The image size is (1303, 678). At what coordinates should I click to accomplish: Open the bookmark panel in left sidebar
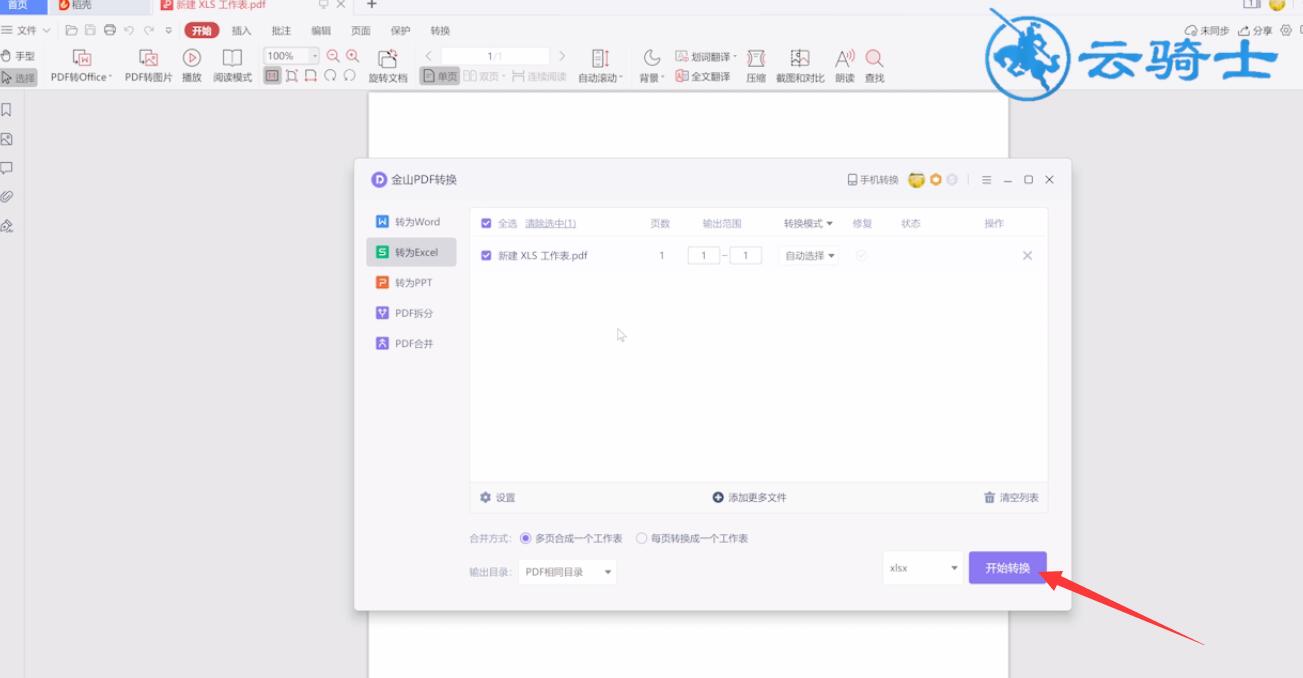[x=7, y=109]
